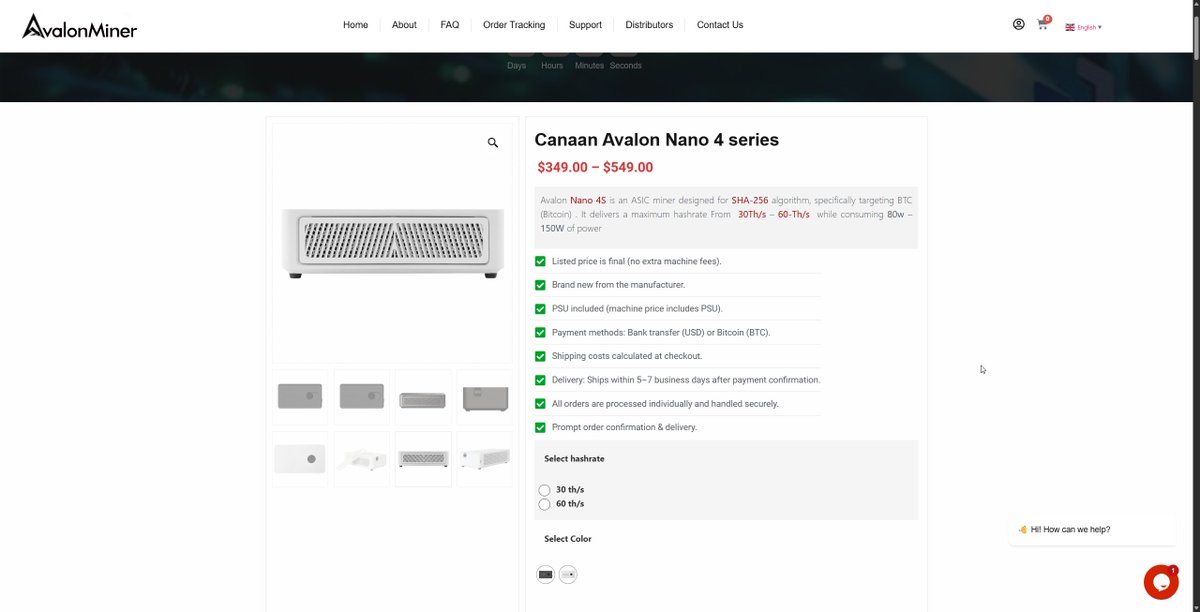Click the '30Th/s' highlighted text in description
The height and width of the screenshot is (612, 1200).
pos(752,215)
